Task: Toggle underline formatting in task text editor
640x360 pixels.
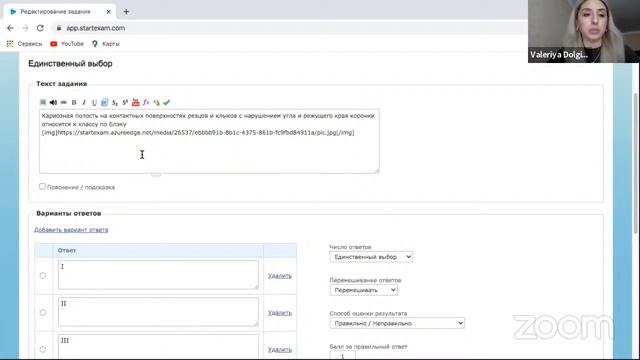Action: coord(94,102)
